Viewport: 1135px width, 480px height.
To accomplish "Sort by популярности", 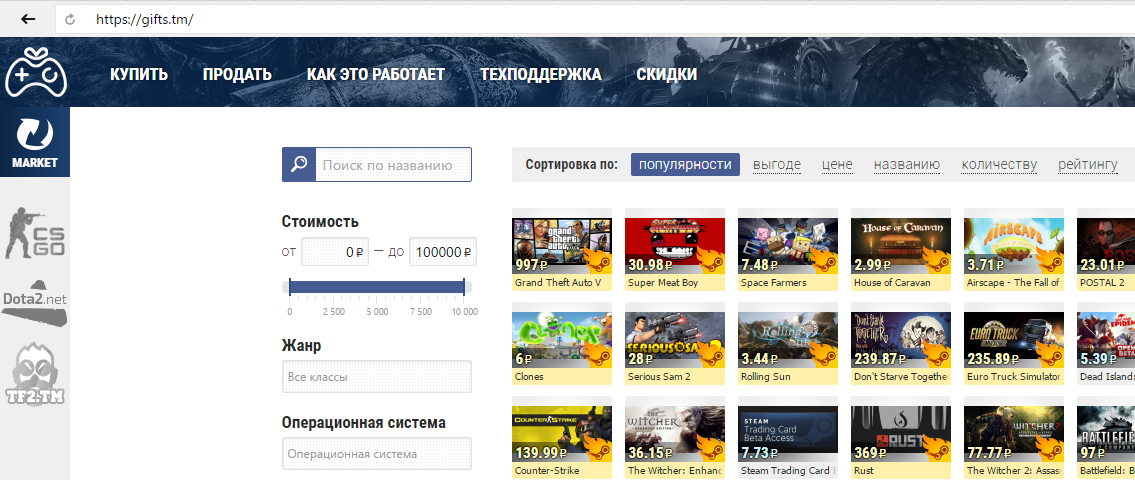I will pyautogui.click(x=685, y=164).
